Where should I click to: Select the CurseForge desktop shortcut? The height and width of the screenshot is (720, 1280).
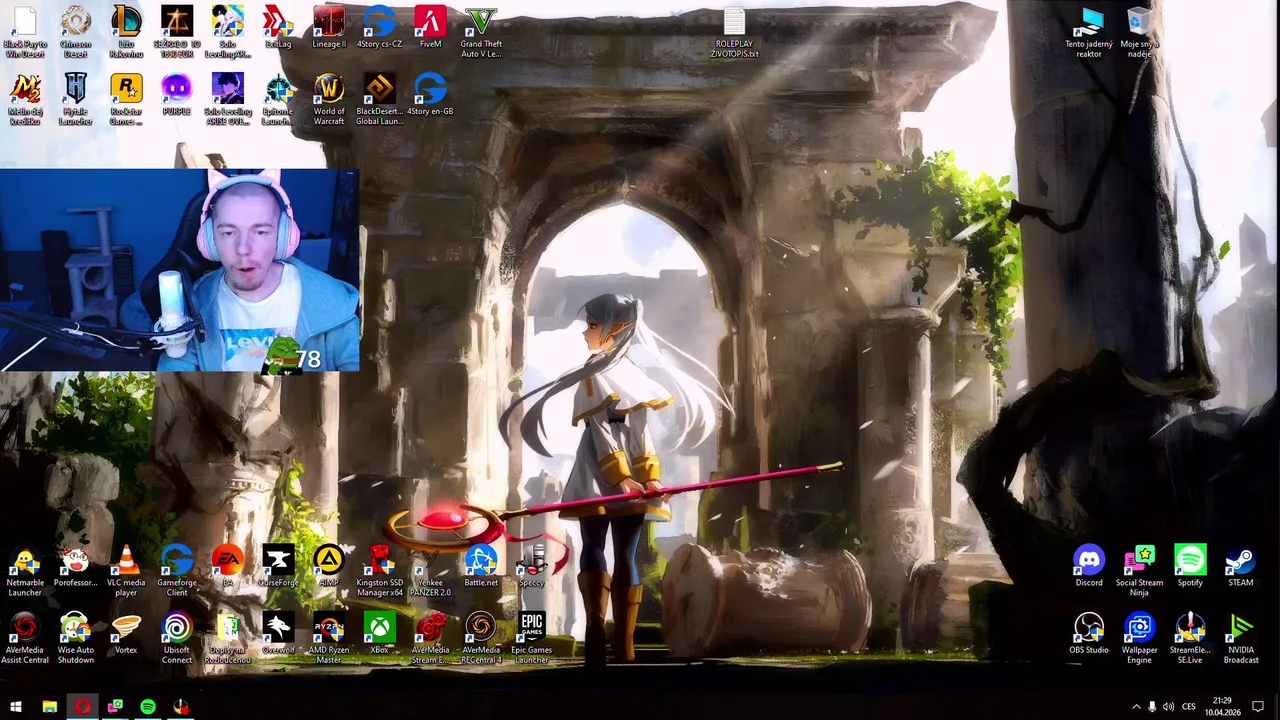(278, 567)
